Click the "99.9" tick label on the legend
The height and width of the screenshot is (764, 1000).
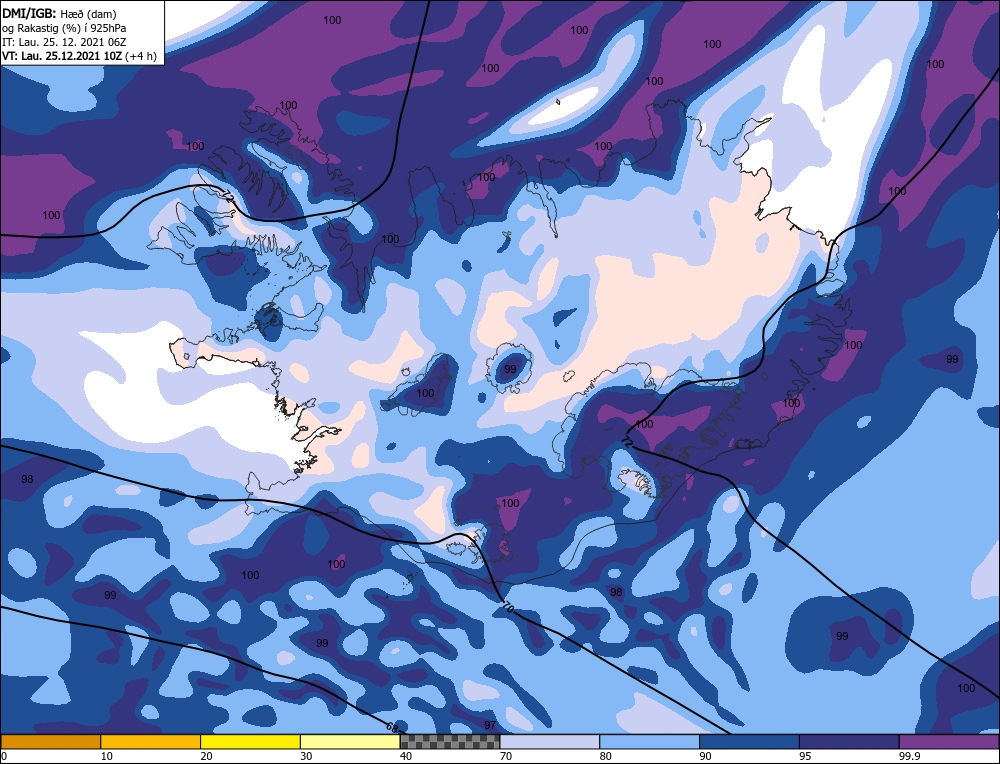(x=908, y=756)
